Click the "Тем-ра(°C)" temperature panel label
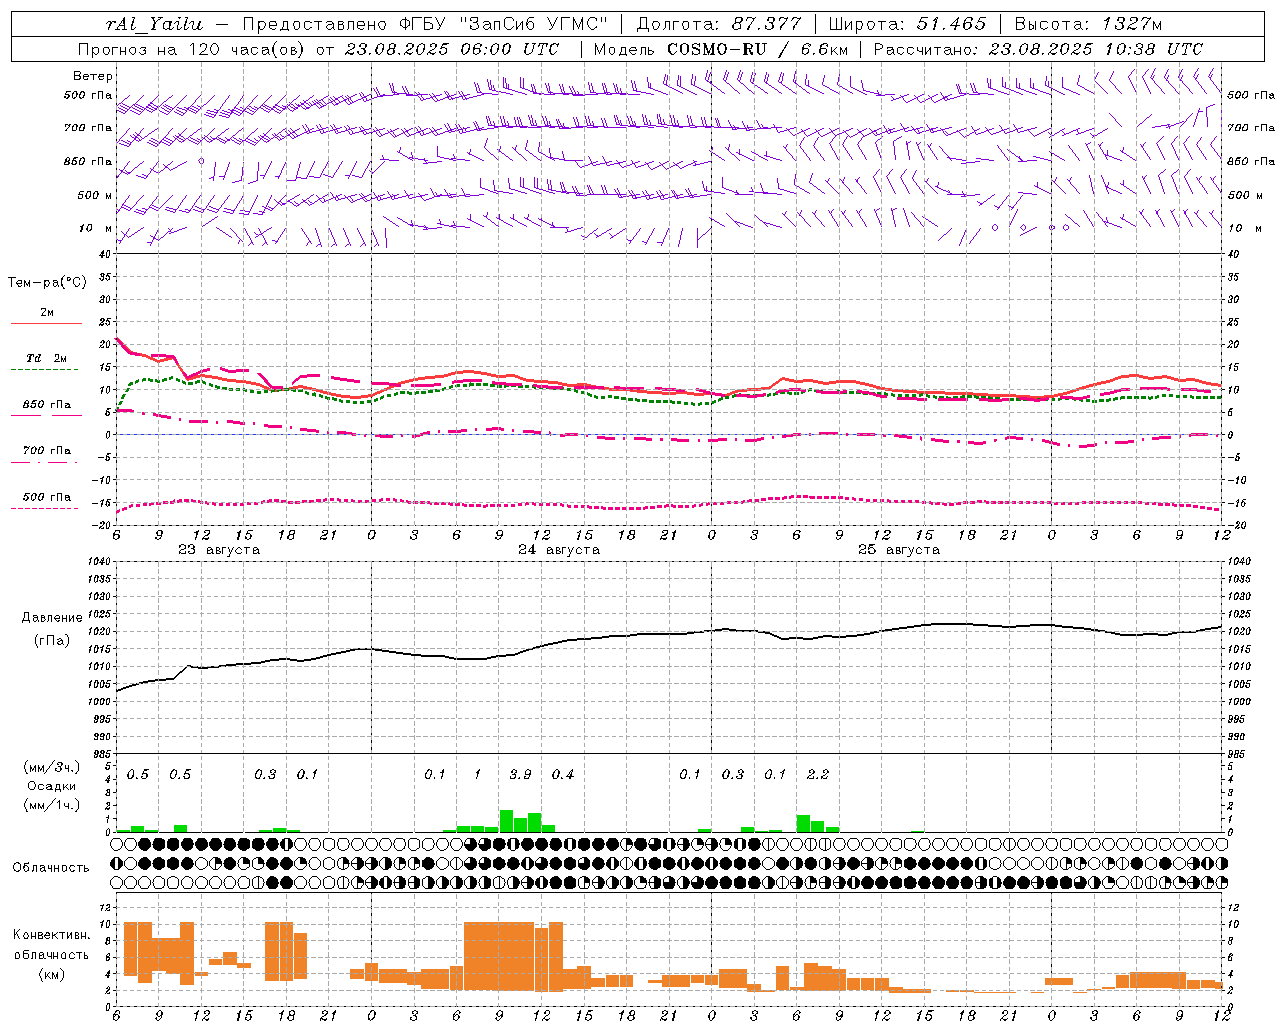This screenshot has height=1024, width=1280. click(x=47, y=282)
